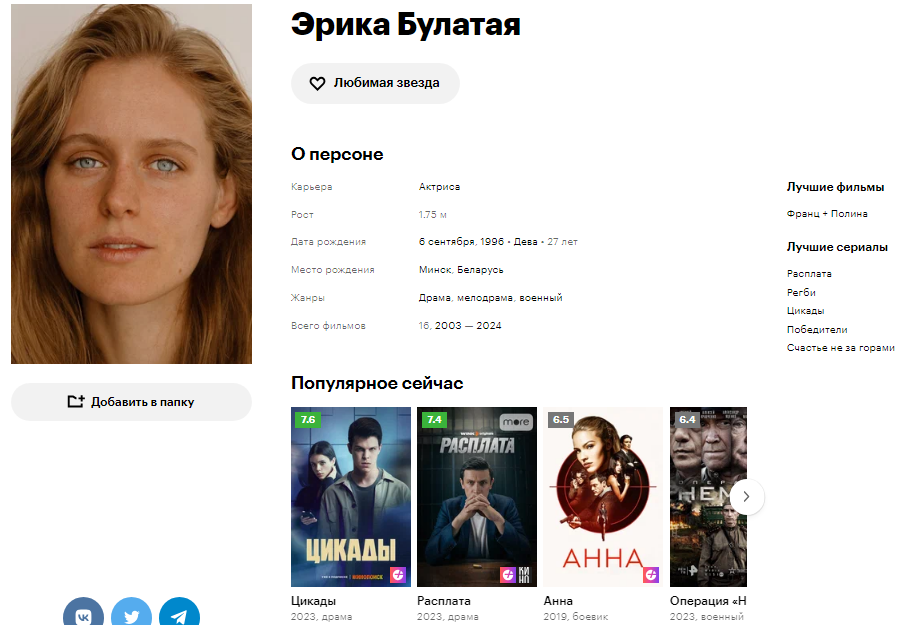Open the Анна movie poster

coord(603,497)
